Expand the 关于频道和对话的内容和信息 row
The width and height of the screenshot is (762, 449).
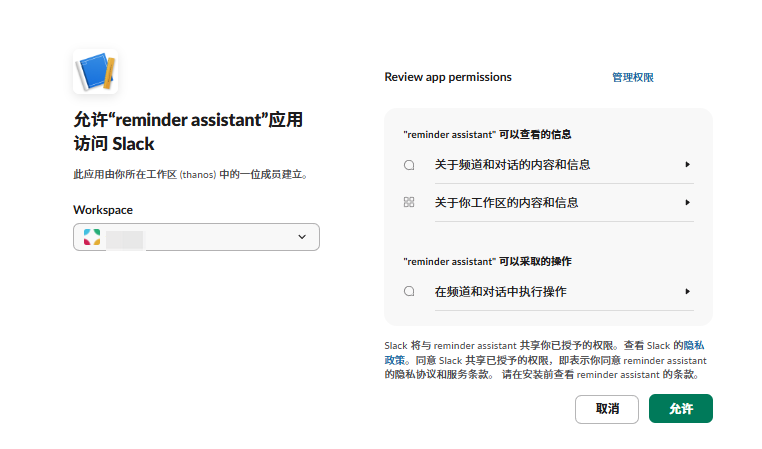[x=548, y=165]
